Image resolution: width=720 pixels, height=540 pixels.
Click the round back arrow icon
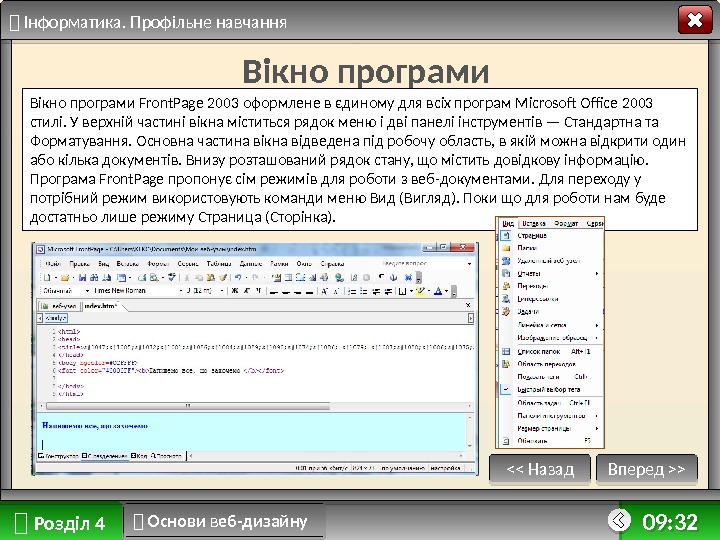619,520
